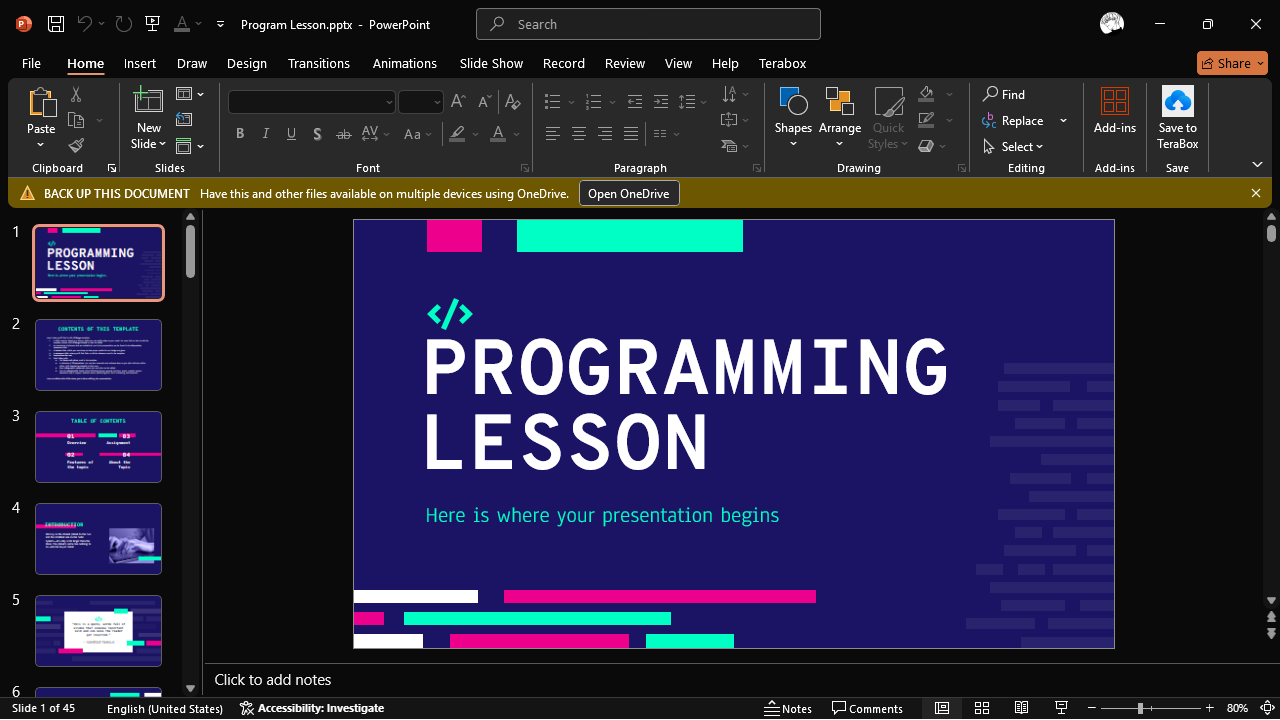
Task: Collapse the ribbon with the chevron
Action: click(x=1257, y=165)
